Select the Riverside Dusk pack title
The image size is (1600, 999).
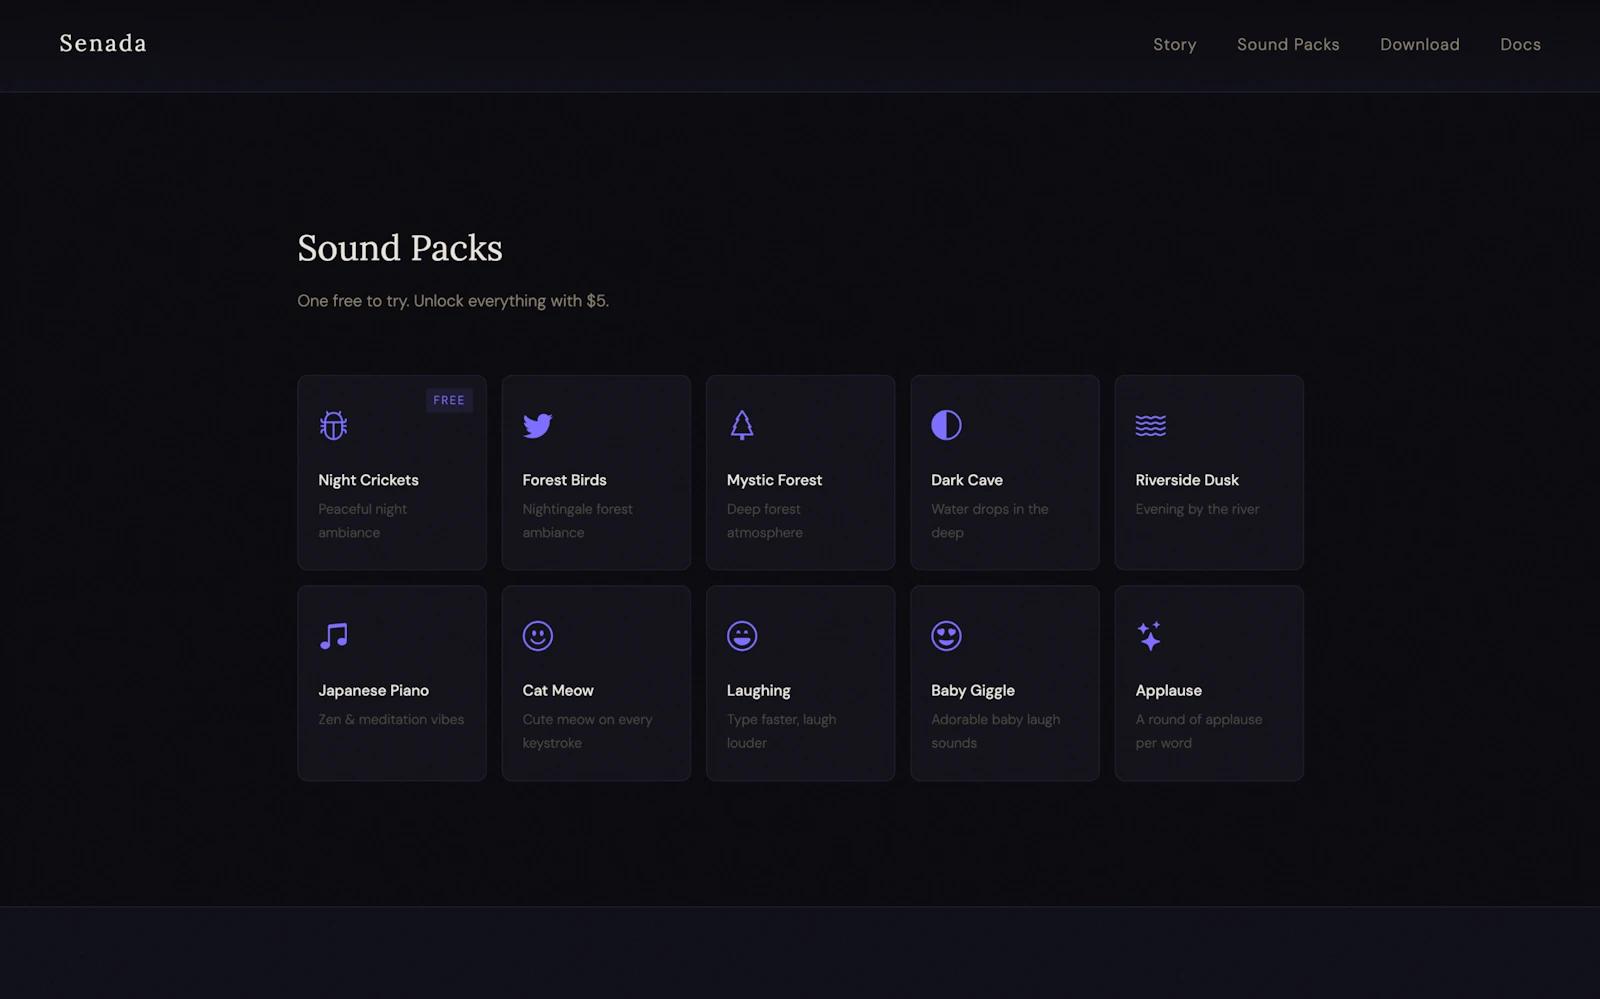coord(1187,480)
